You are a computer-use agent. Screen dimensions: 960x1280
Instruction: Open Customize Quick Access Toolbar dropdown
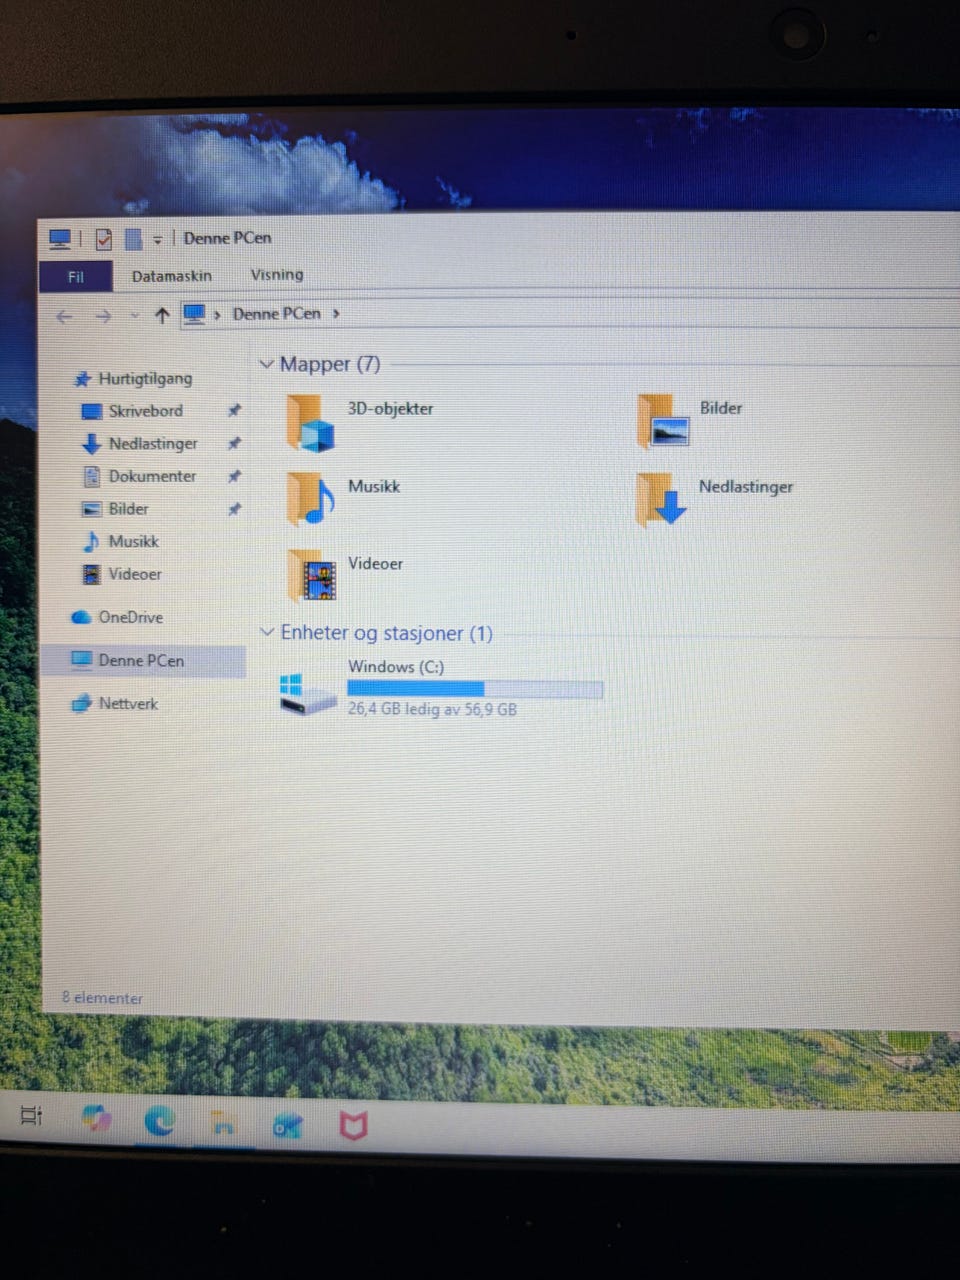[157, 240]
